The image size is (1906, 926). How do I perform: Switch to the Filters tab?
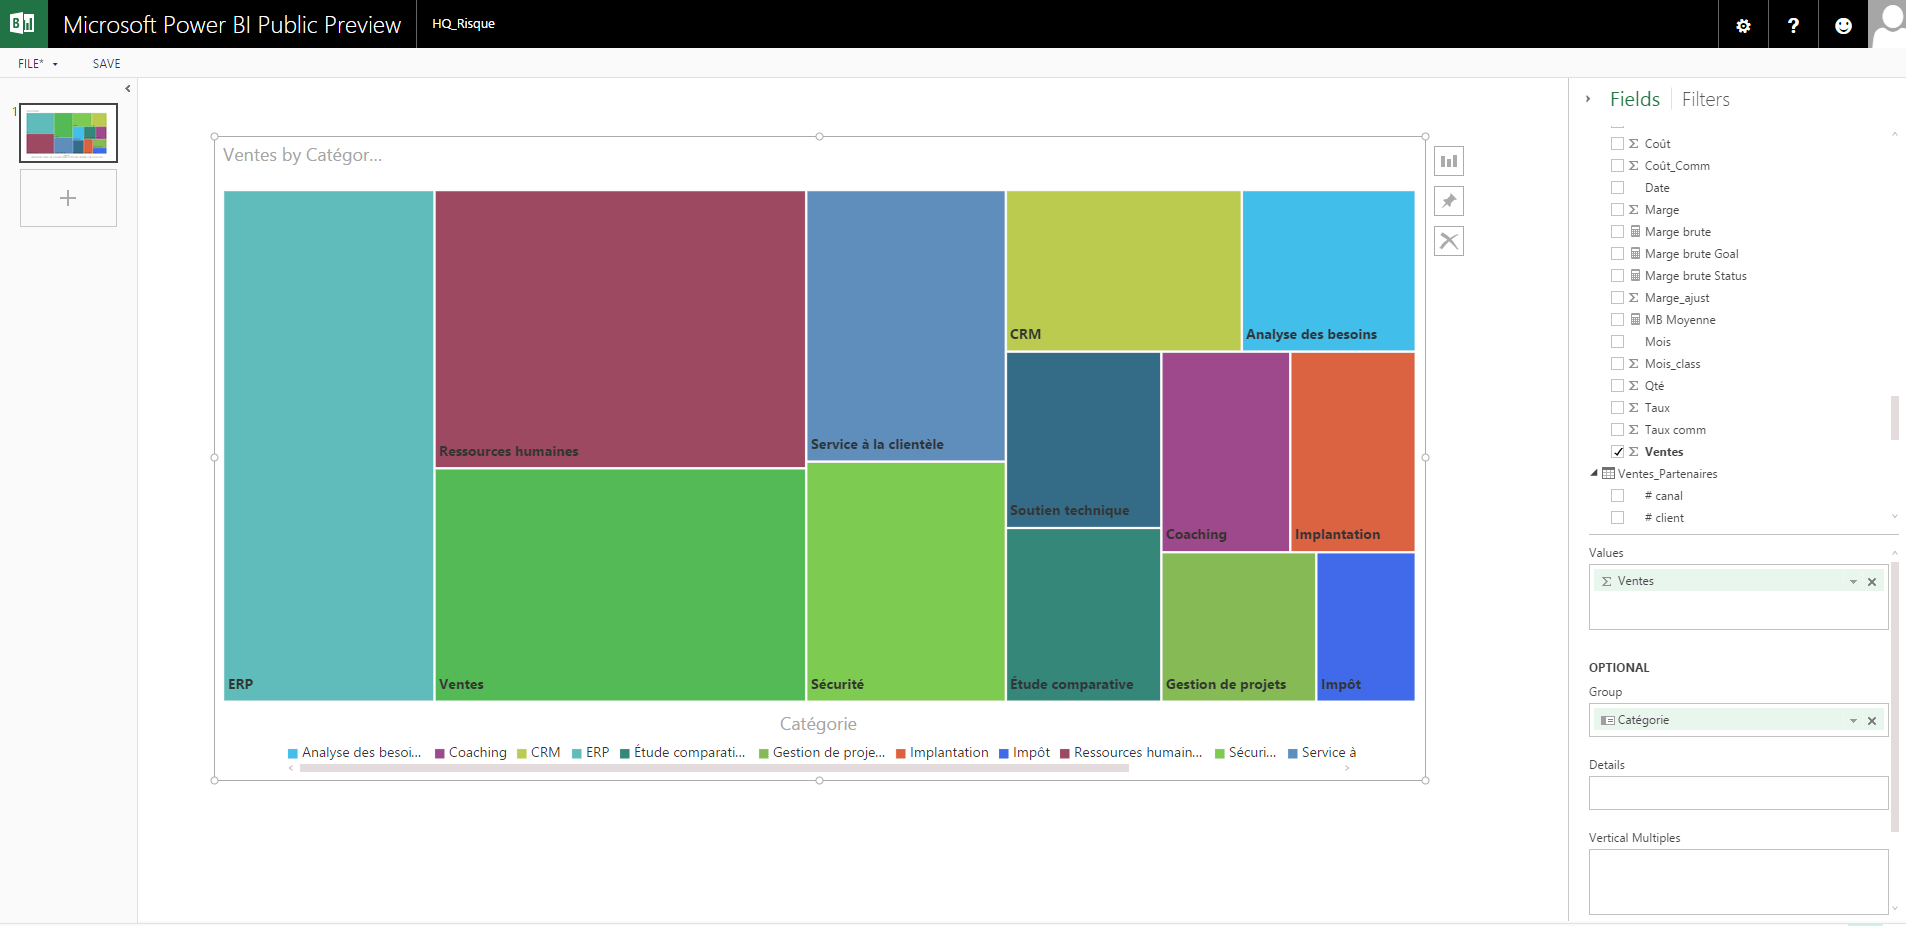pyautogui.click(x=1705, y=99)
